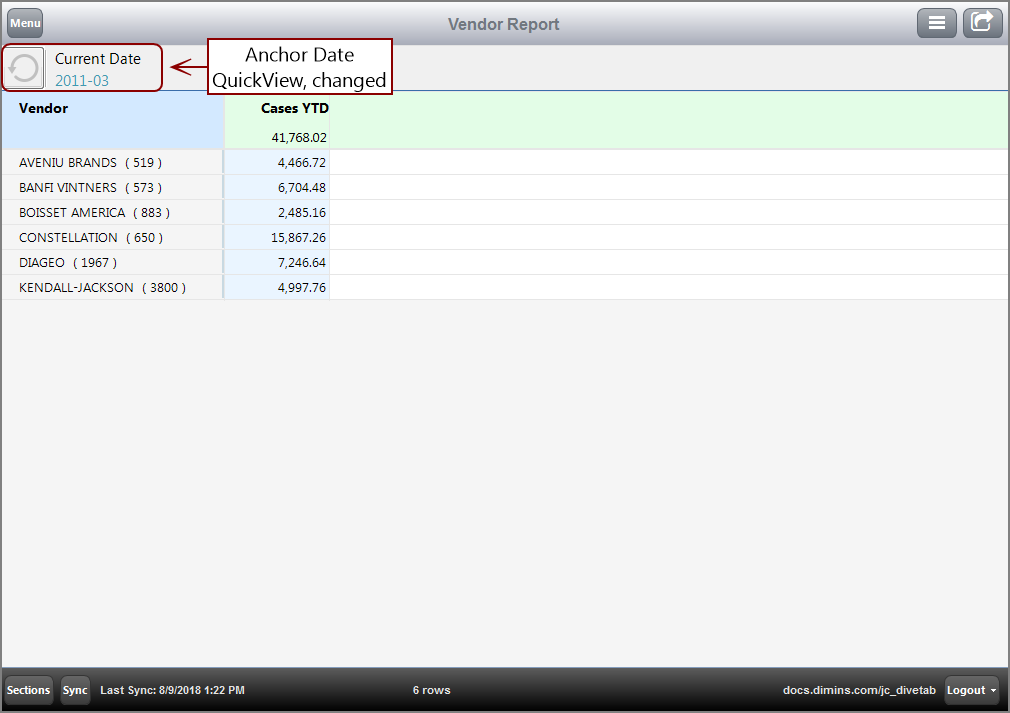This screenshot has width=1010, height=713.
Task: Click the Sync icon to refresh data
Action: (74, 690)
